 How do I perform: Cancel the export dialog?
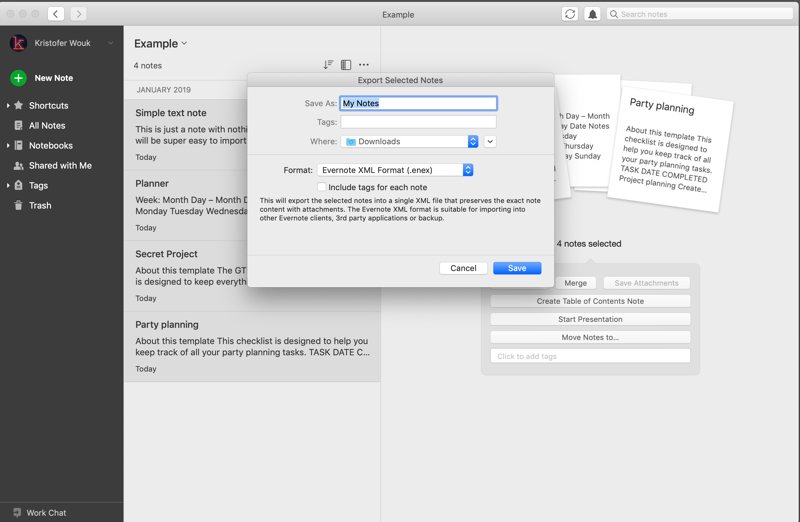pos(463,268)
